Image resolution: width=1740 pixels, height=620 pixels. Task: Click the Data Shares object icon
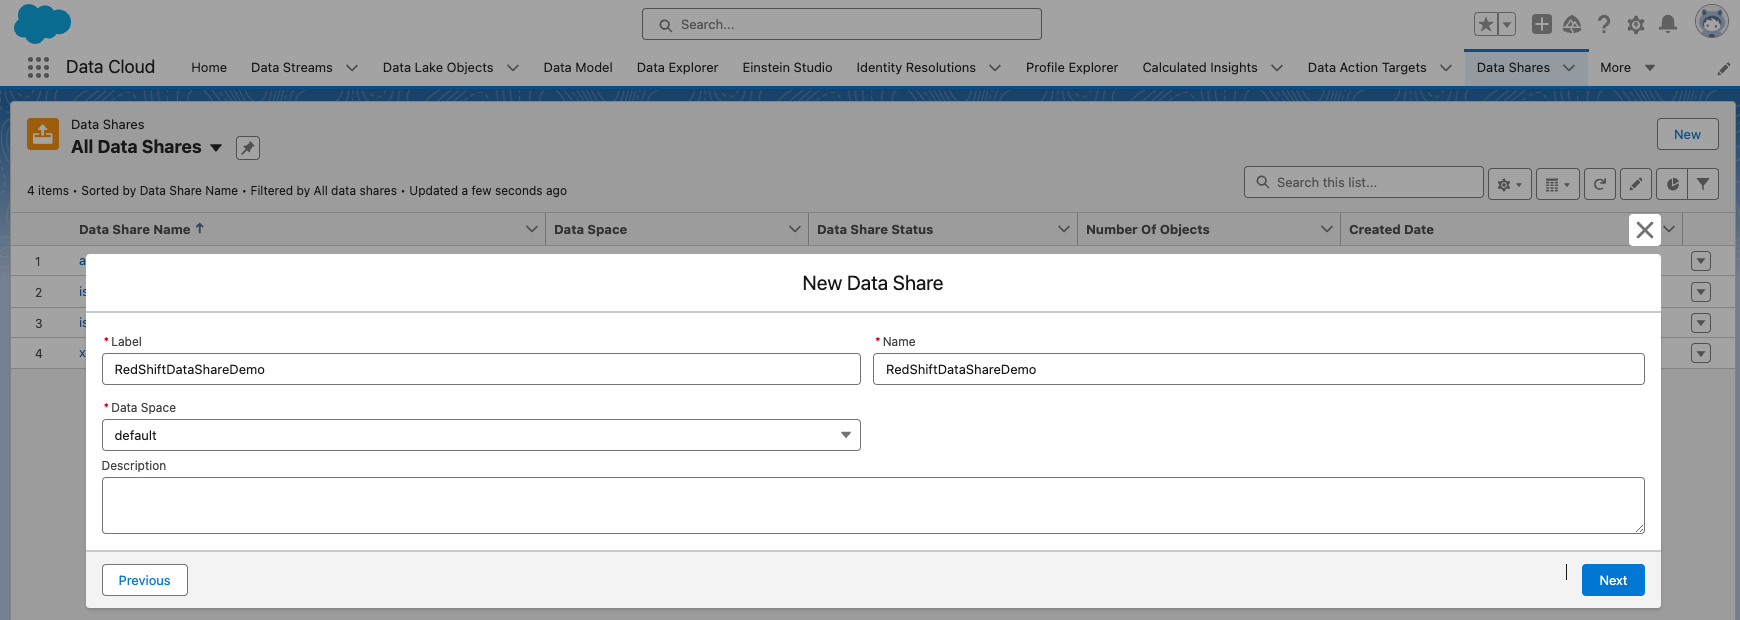43,134
